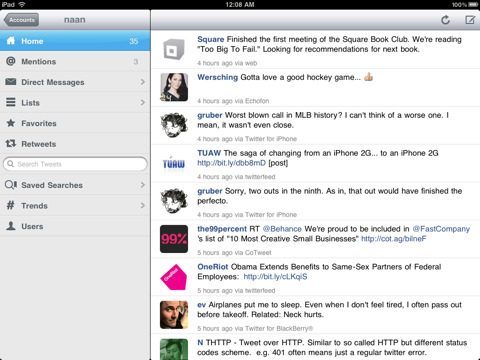Open the cot.ag/bilneF link

tap(394, 239)
